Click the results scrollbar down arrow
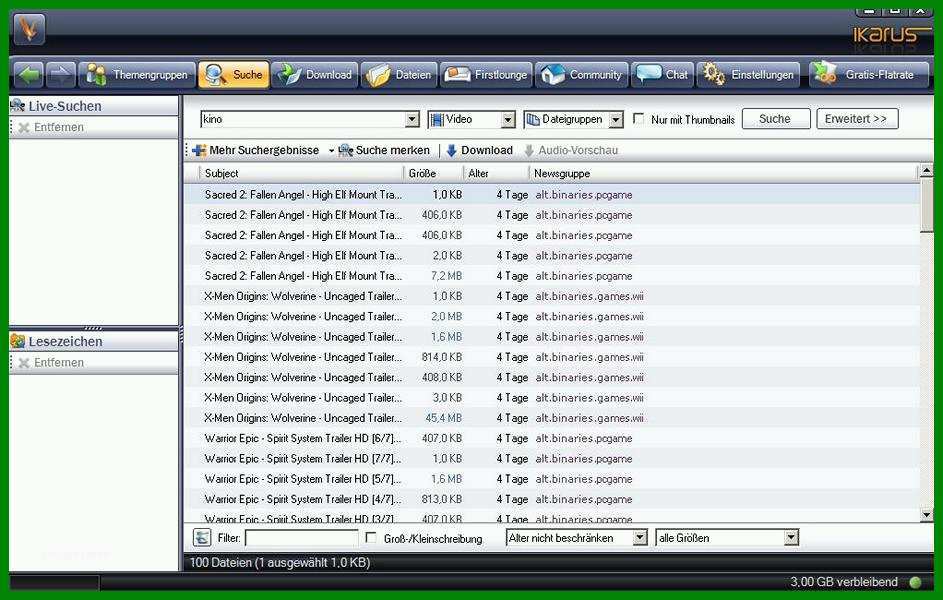This screenshot has width=943, height=600. (926, 515)
